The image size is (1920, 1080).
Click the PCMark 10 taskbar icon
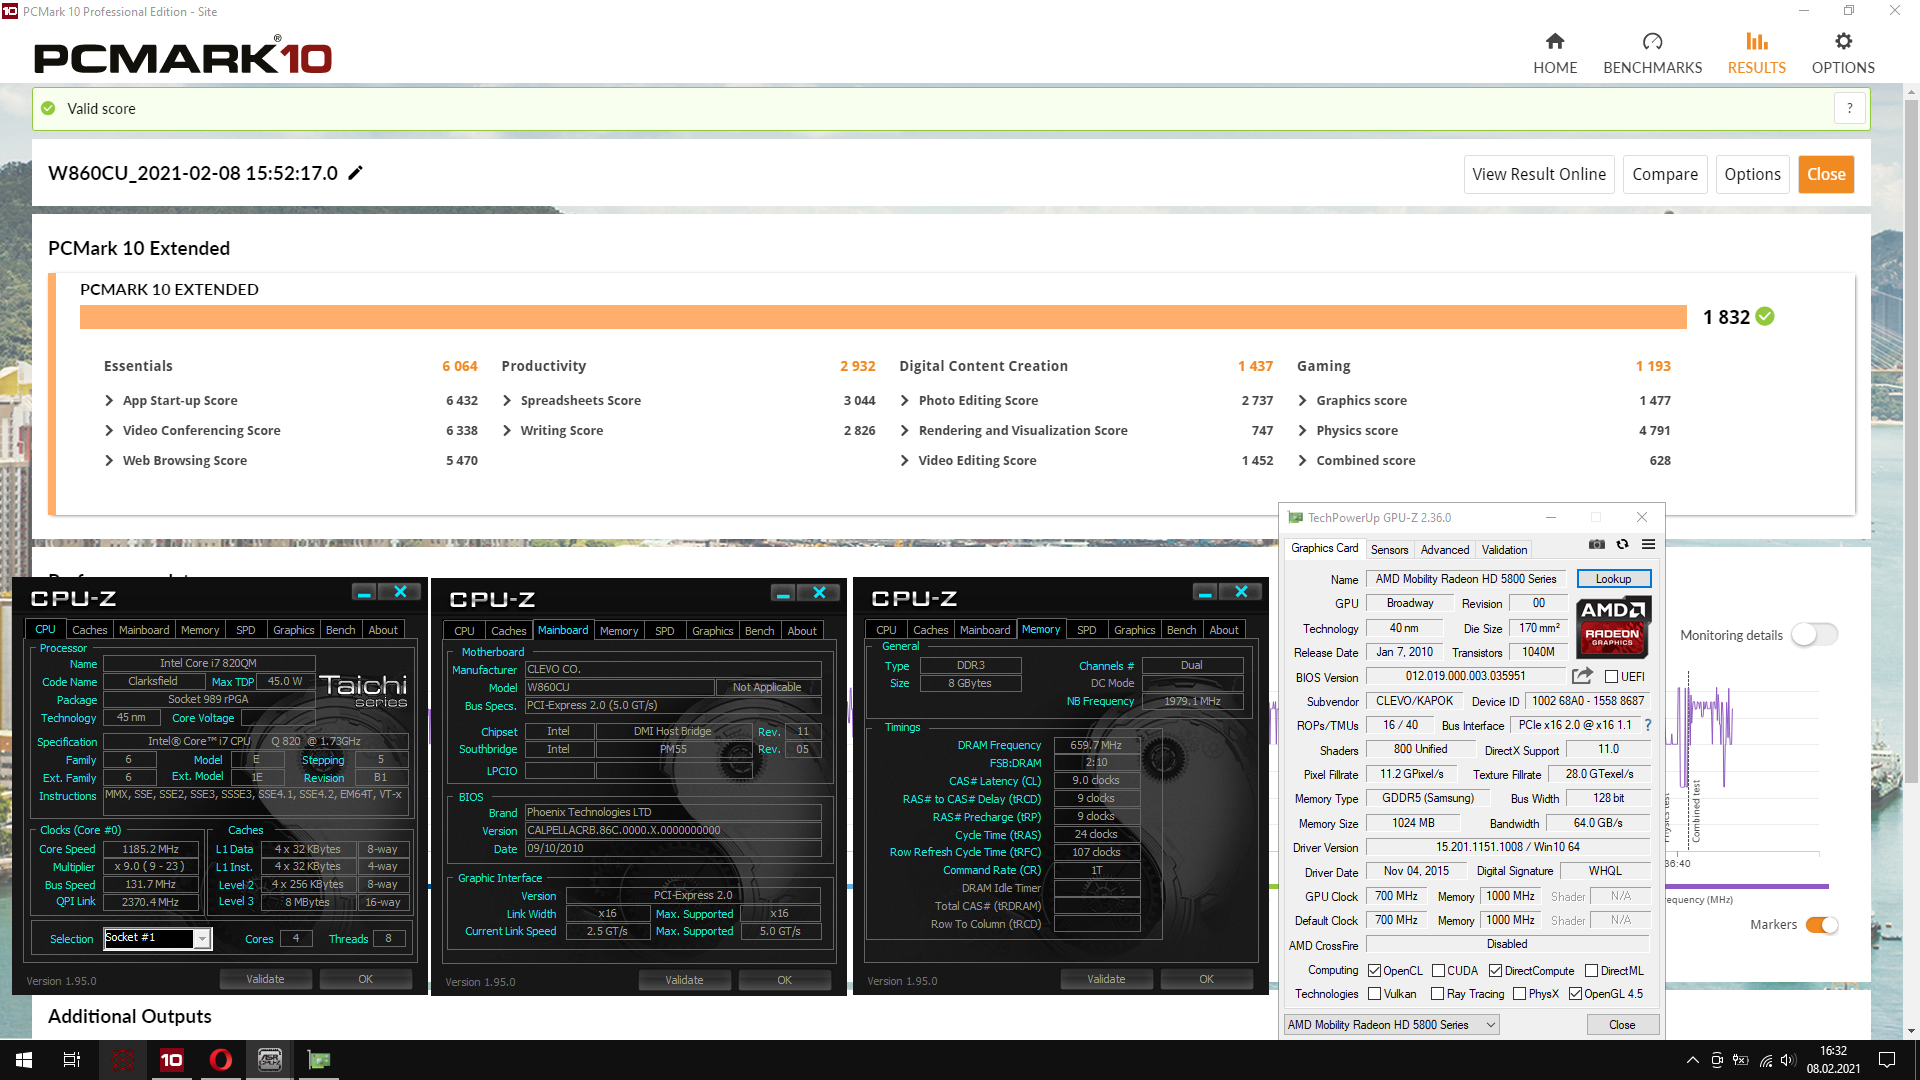[x=171, y=1060]
